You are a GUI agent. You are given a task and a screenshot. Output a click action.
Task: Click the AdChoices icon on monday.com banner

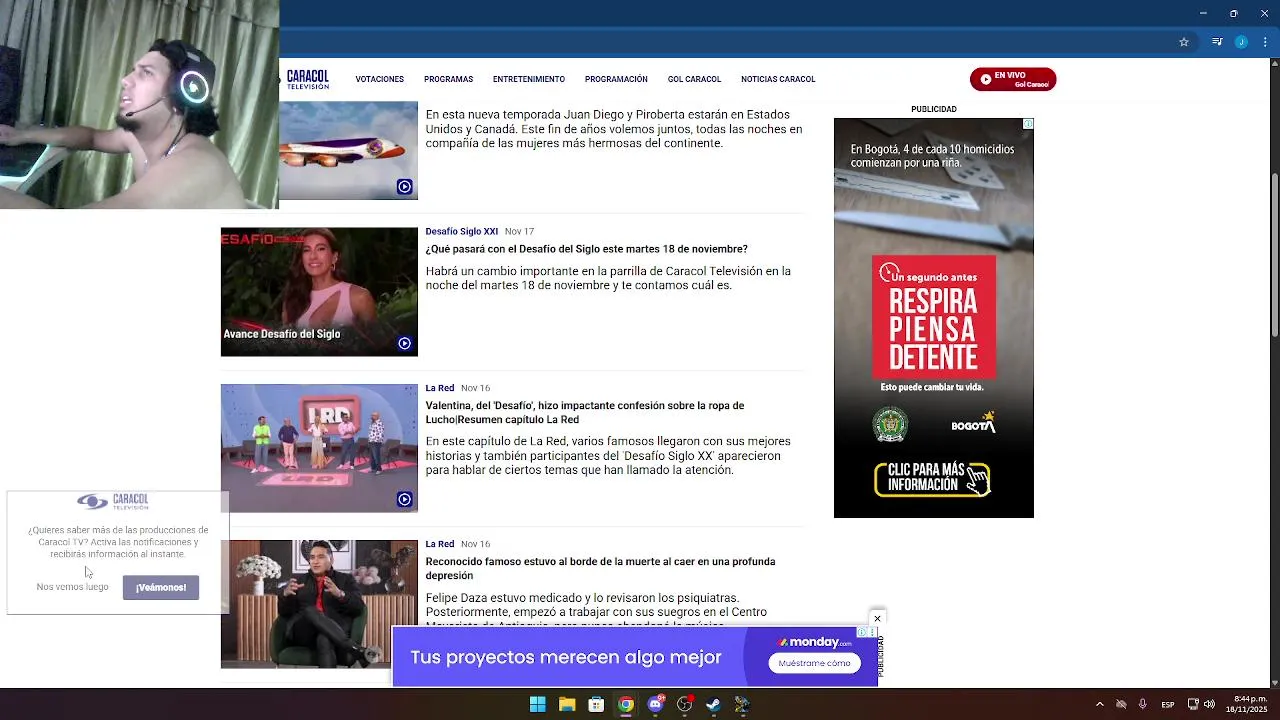point(862,632)
